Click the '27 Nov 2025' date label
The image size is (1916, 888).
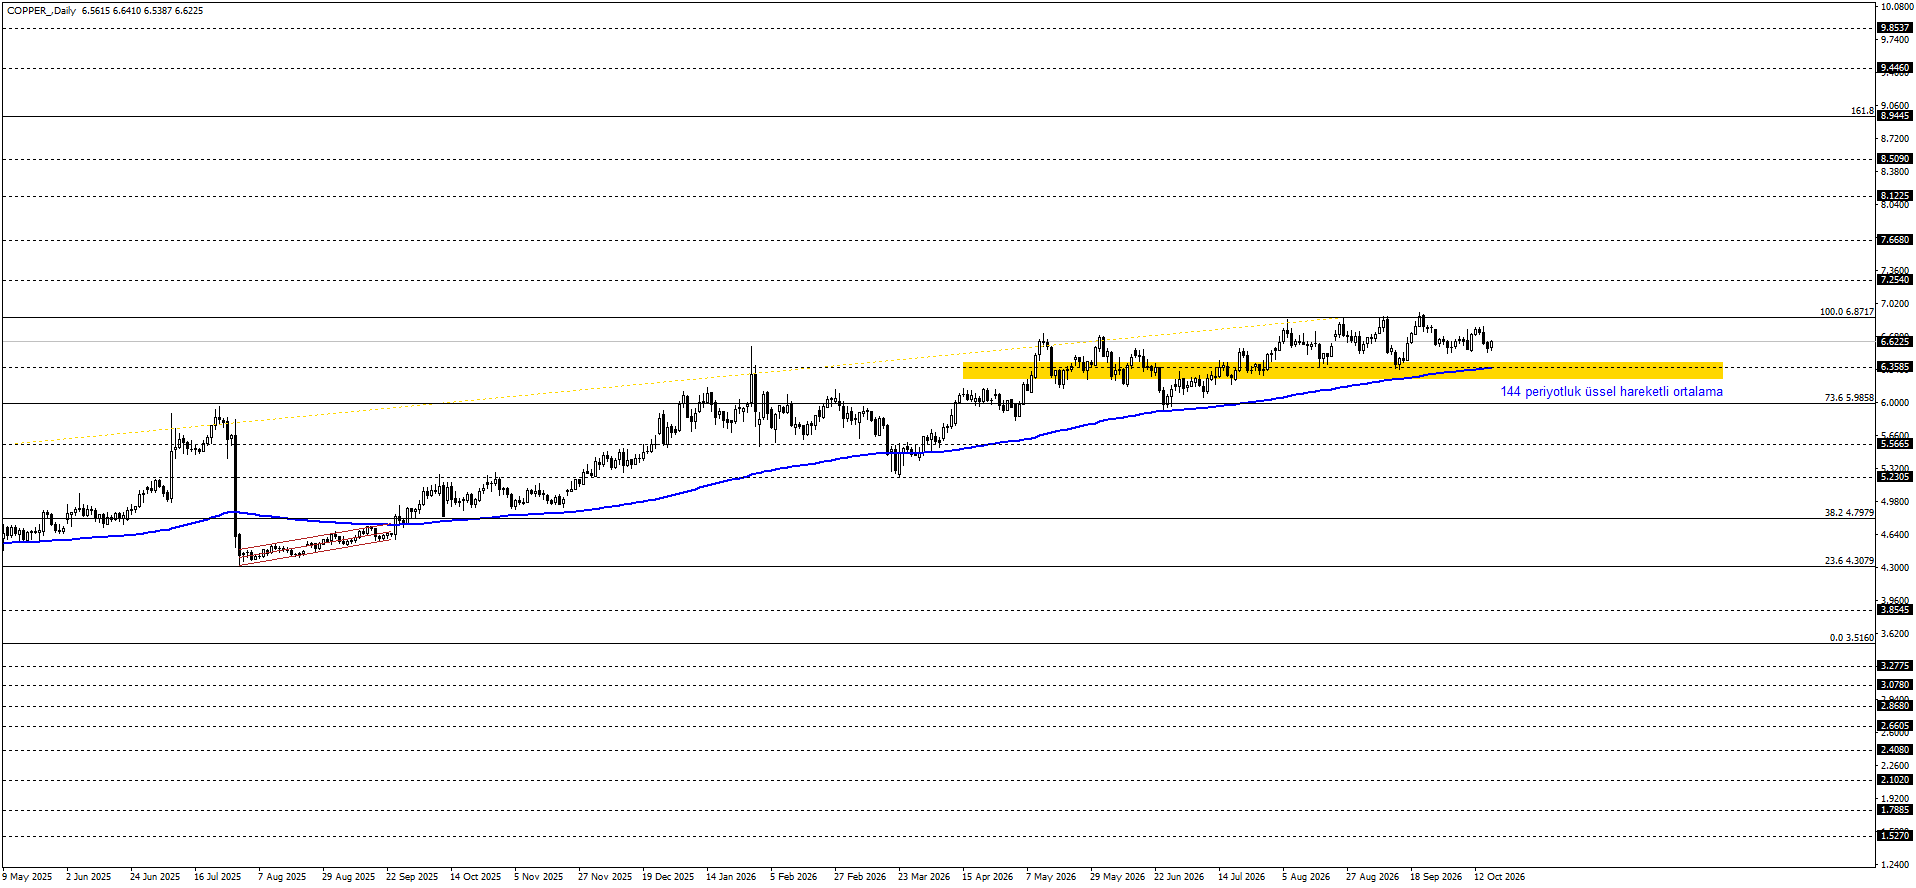pyautogui.click(x=605, y=877)
